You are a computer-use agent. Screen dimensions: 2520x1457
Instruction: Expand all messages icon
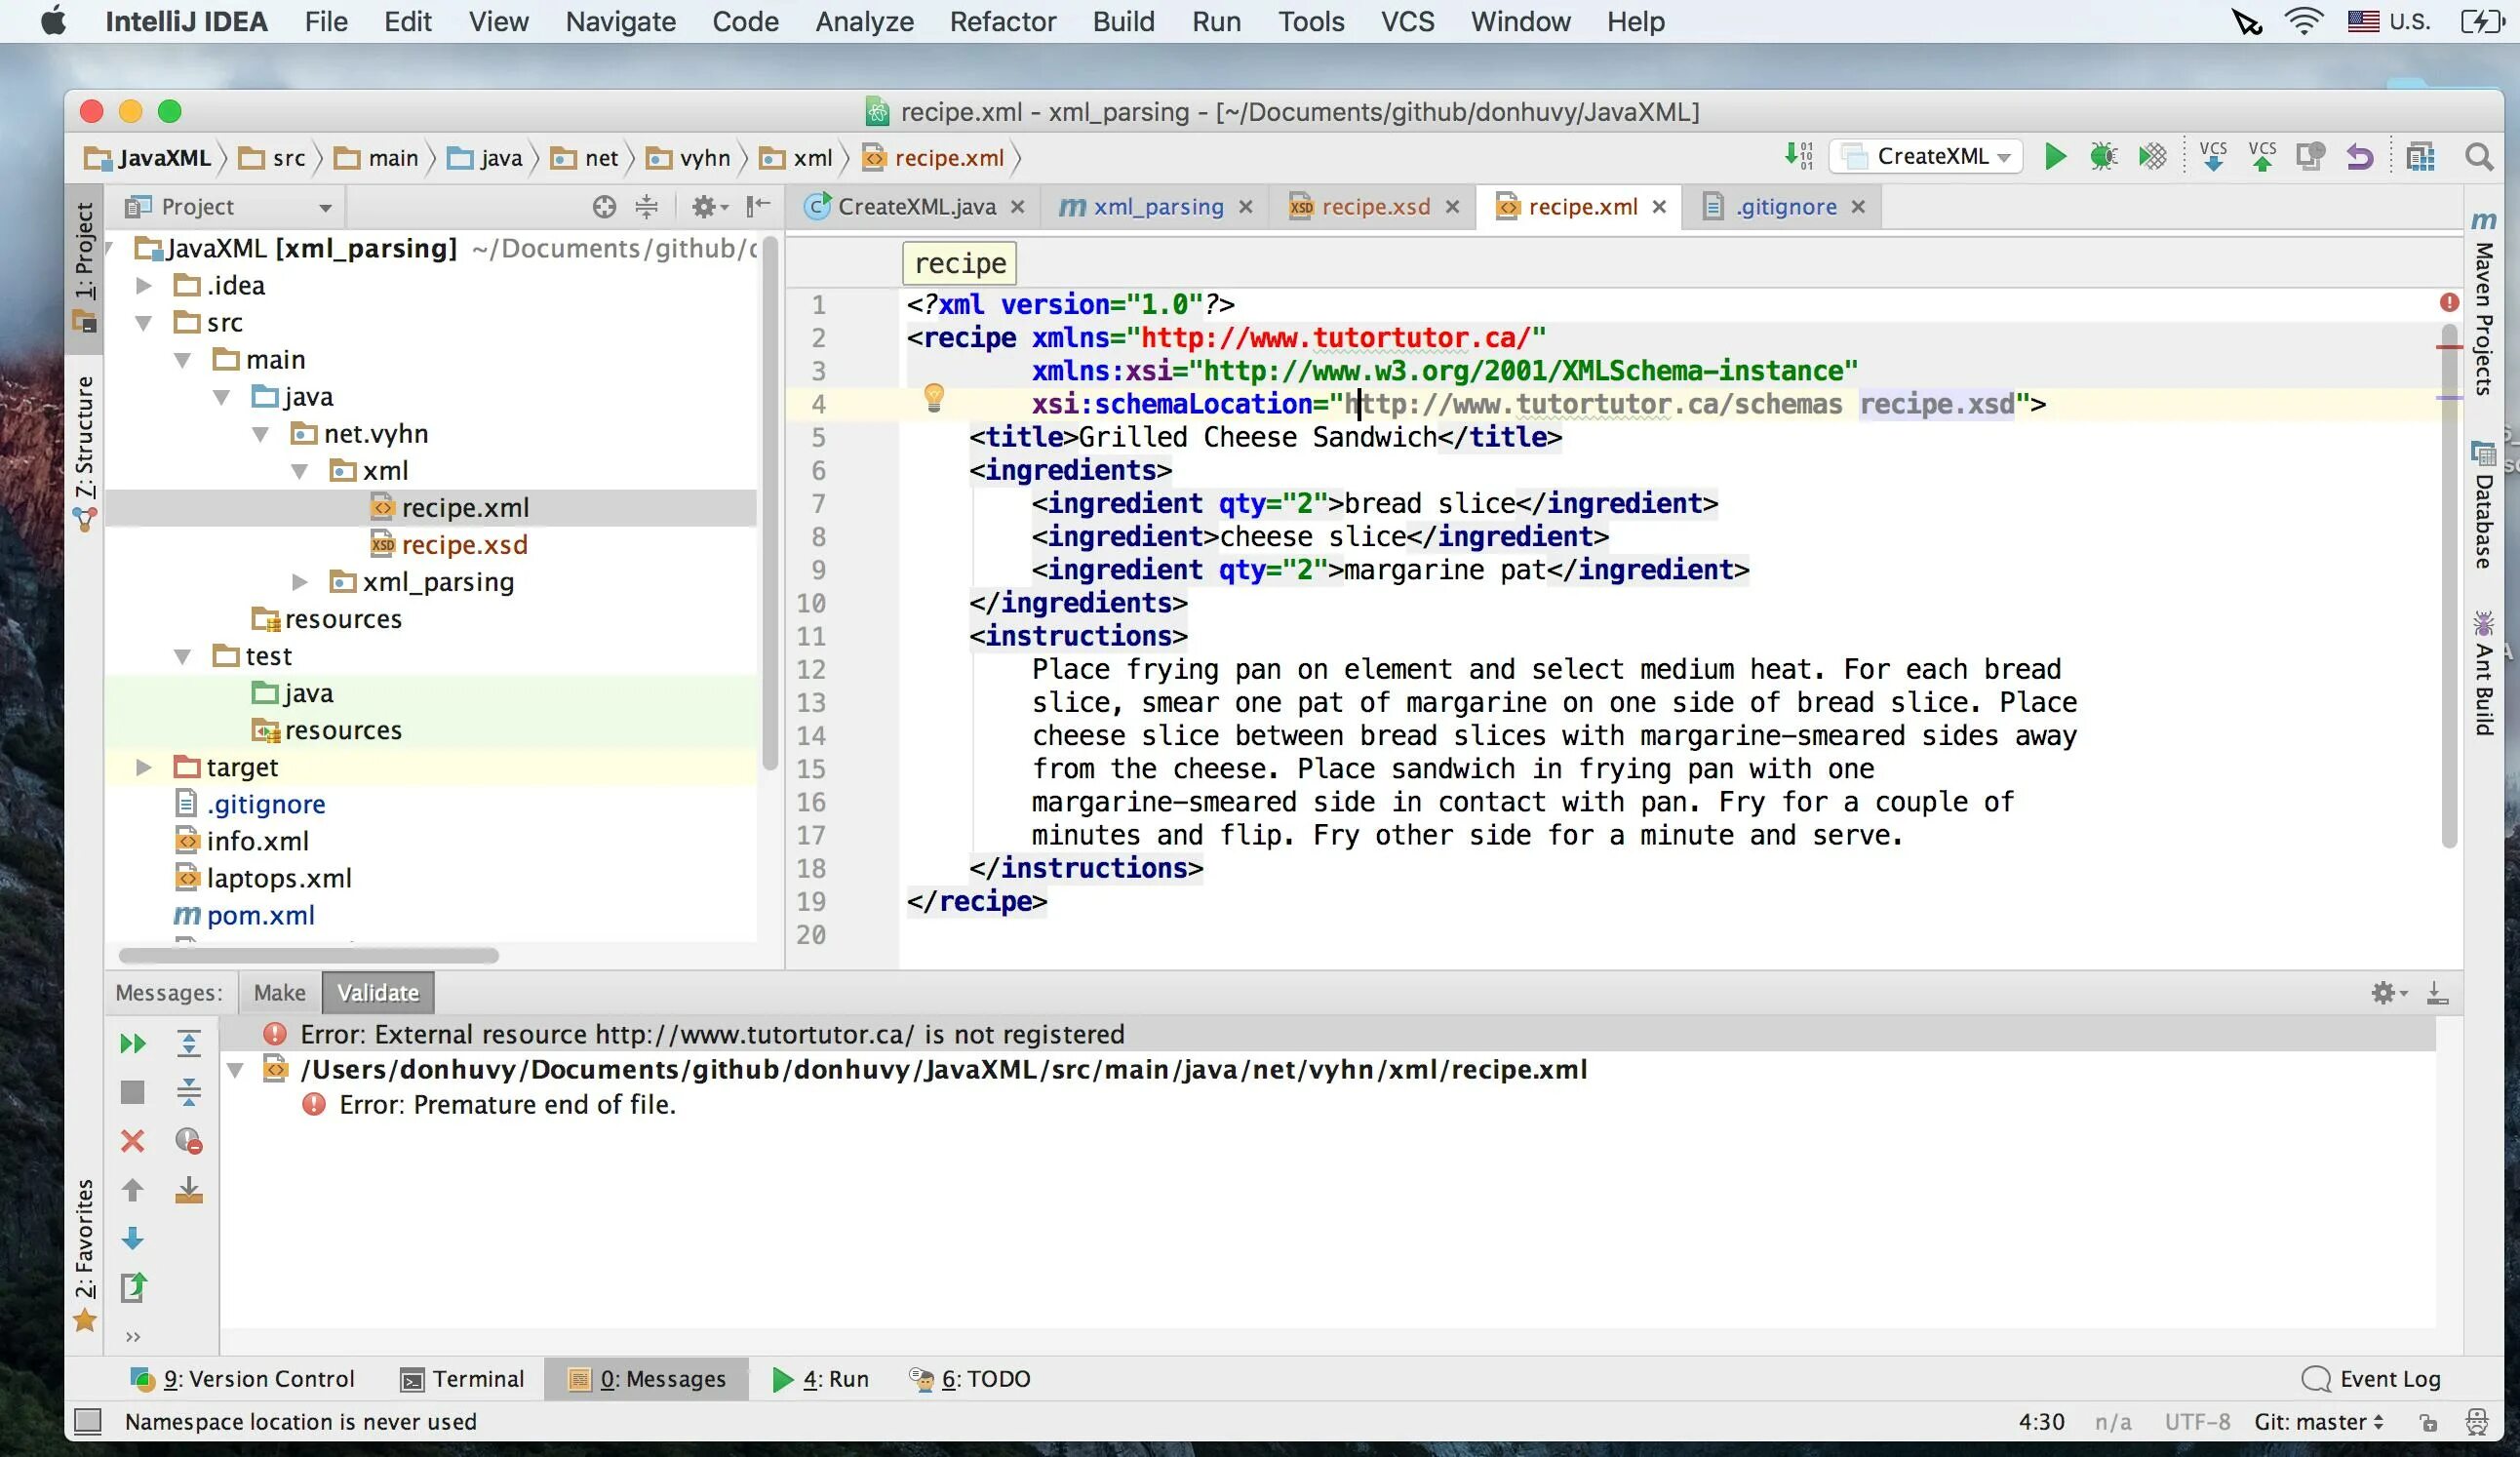point(188,1044)
